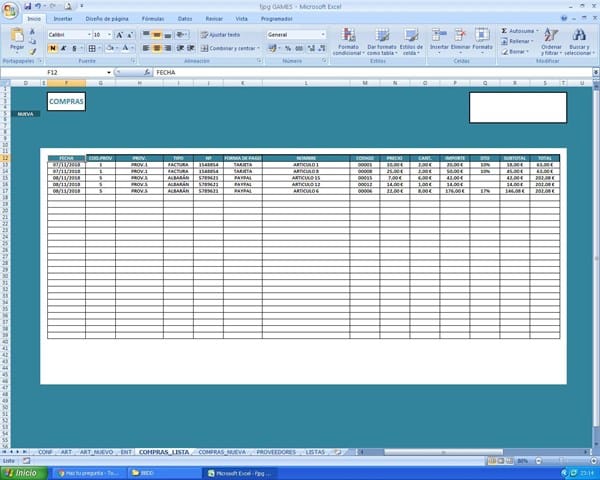This screenshot has height=480, width=600.
Task: Open Formato condicional menu
Action: (x=348, y=41)
